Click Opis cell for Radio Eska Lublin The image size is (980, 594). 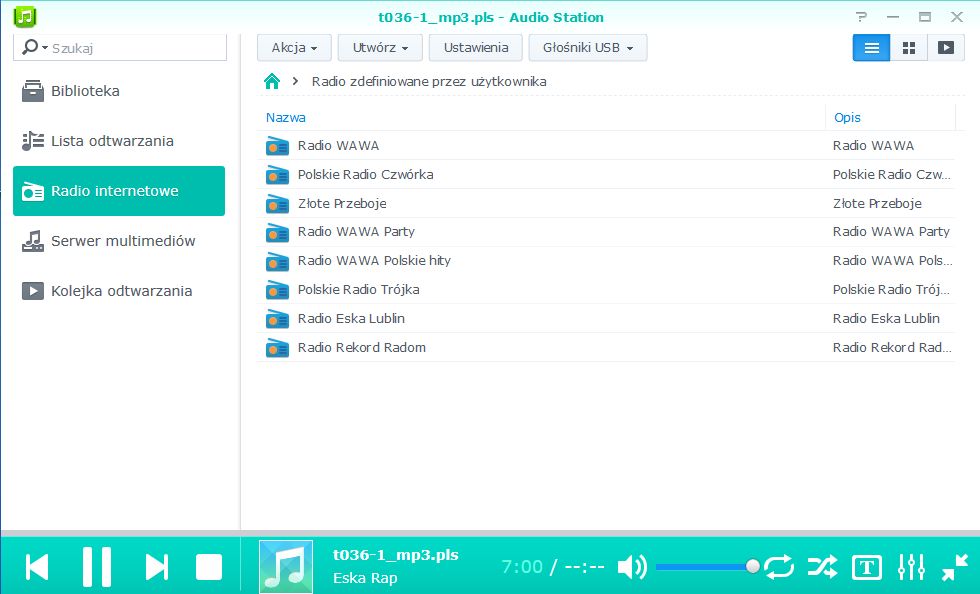tap(886, 318)
